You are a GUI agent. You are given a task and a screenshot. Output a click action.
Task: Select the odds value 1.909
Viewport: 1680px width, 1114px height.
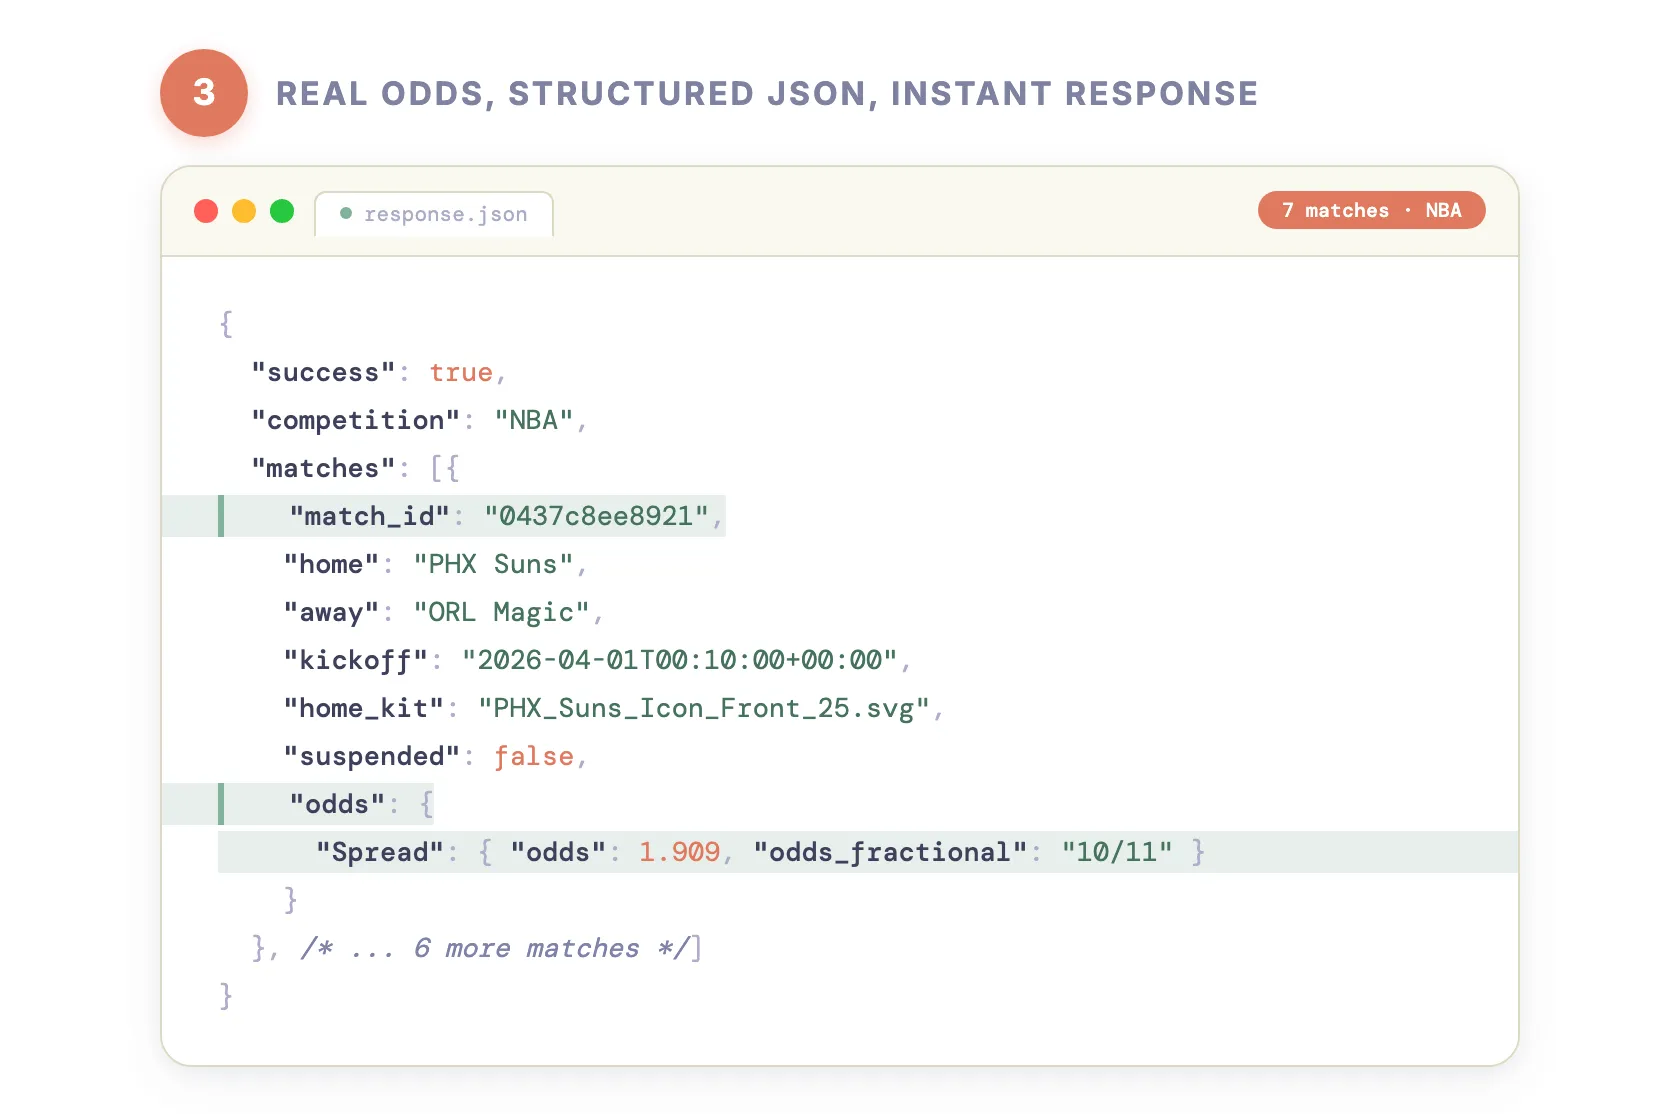click(679, 852)
